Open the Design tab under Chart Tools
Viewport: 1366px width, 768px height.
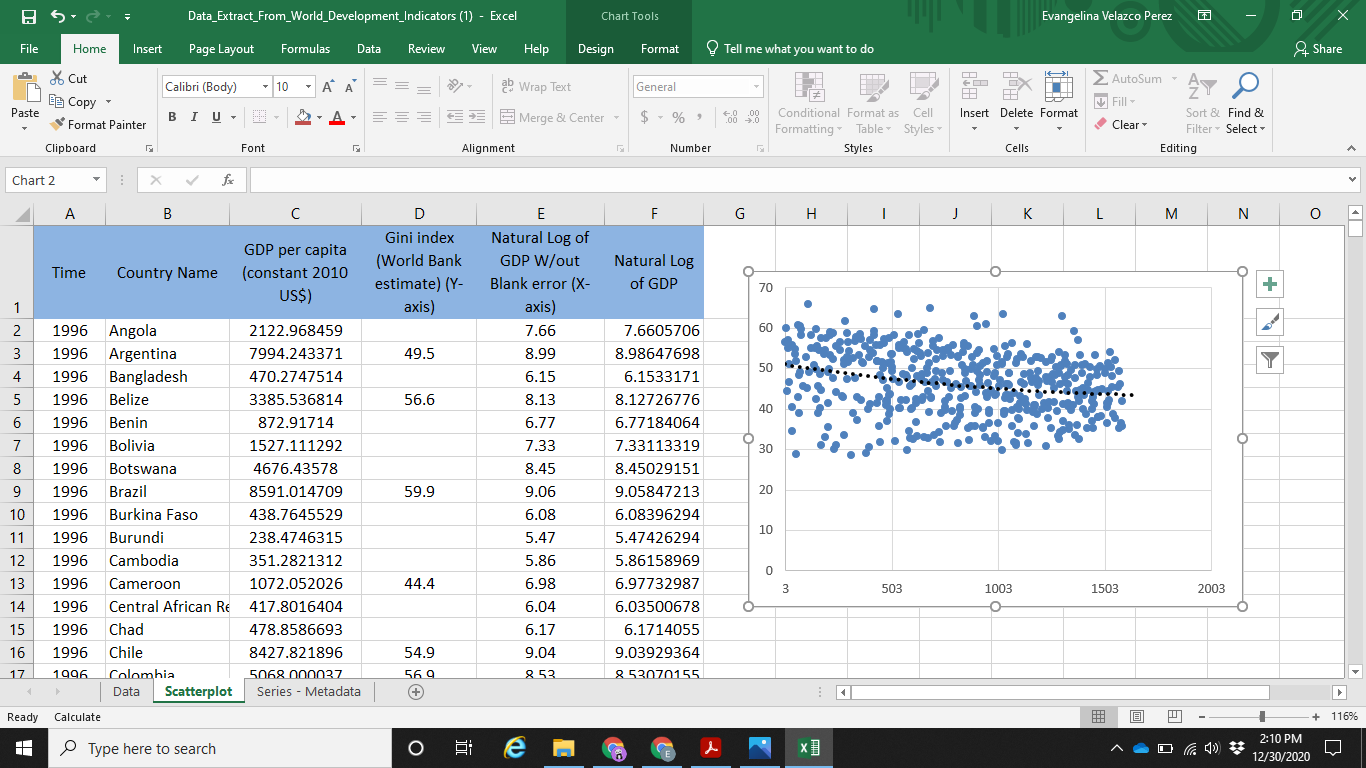595,49
